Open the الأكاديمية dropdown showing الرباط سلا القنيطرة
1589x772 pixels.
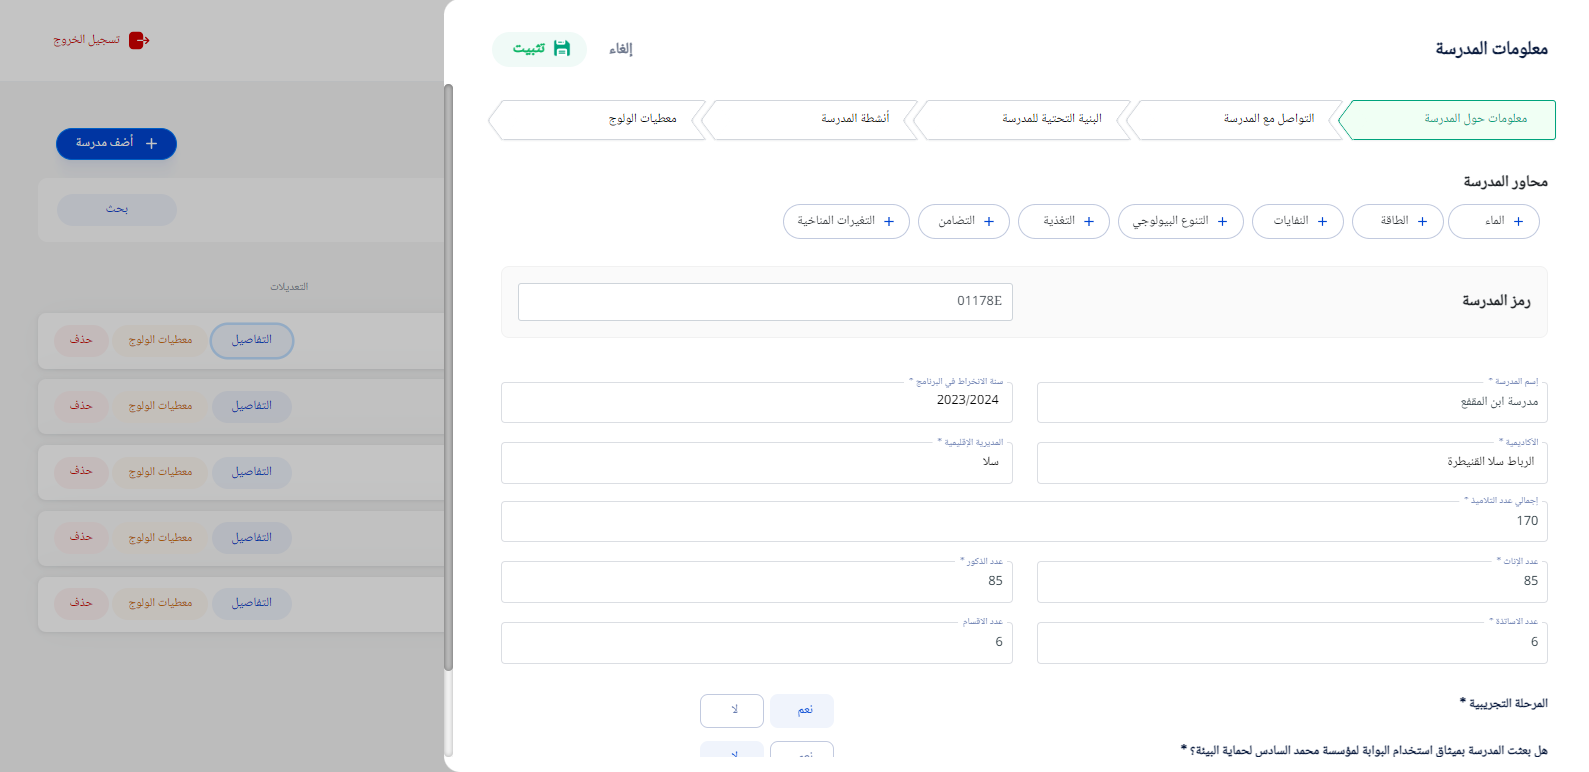point(1291,463)
